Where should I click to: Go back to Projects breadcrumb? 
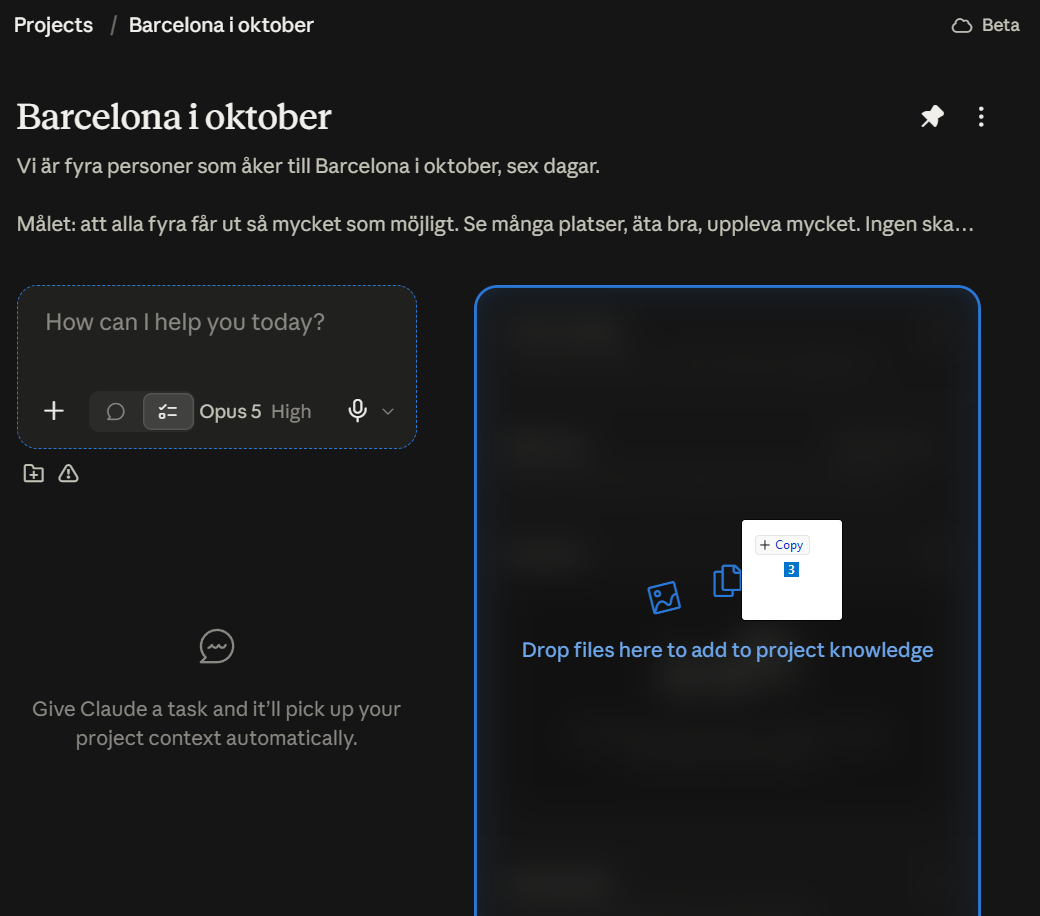click(x=53, y=25)
